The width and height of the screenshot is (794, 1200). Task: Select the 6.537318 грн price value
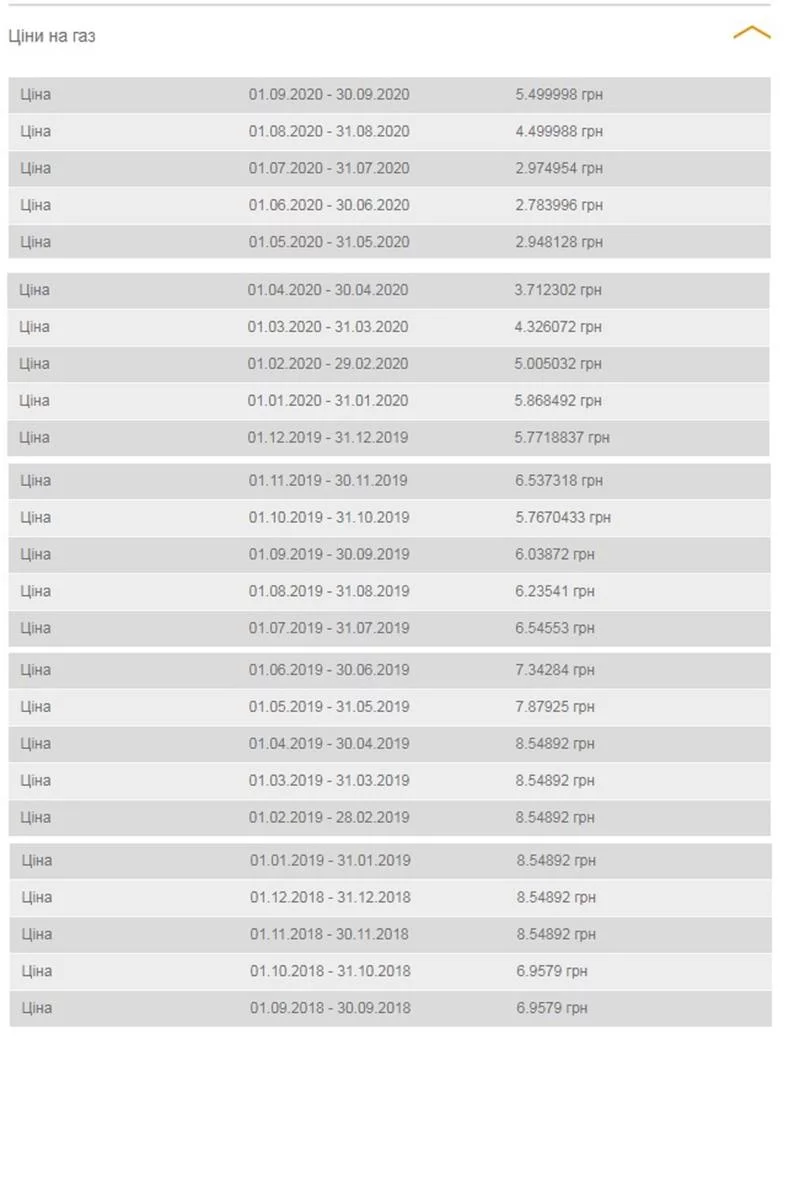[x=559, y=481]
